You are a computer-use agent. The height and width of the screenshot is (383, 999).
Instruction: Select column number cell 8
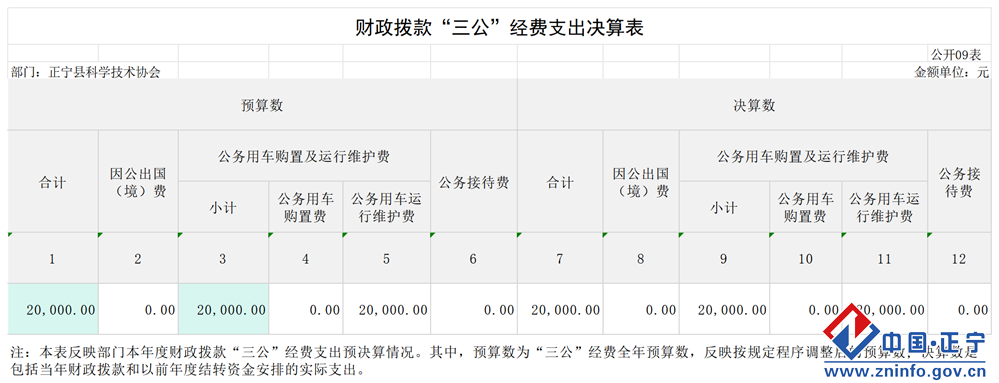click(x=641, y=259)
